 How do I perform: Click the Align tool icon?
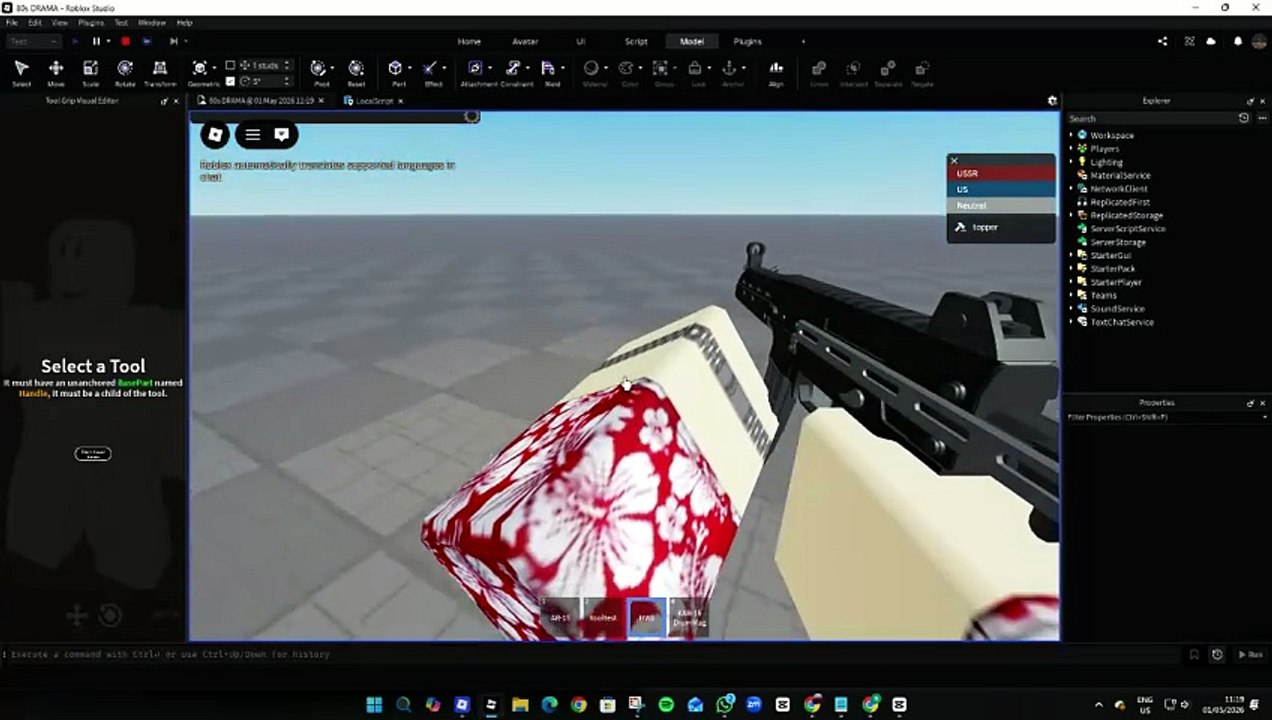pos(776,69)
